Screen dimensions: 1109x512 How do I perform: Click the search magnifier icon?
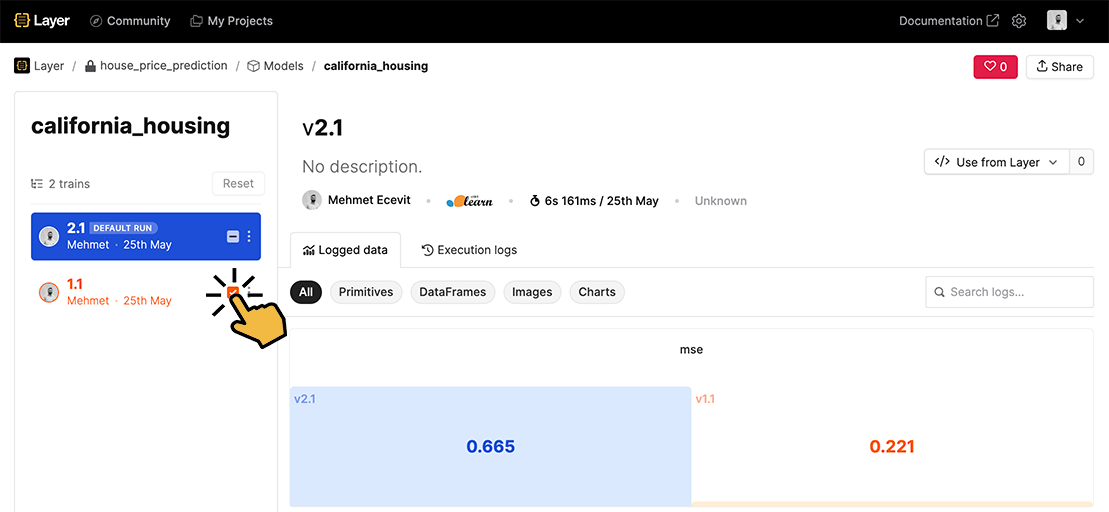pyautogui.click(x=940, y=292)
